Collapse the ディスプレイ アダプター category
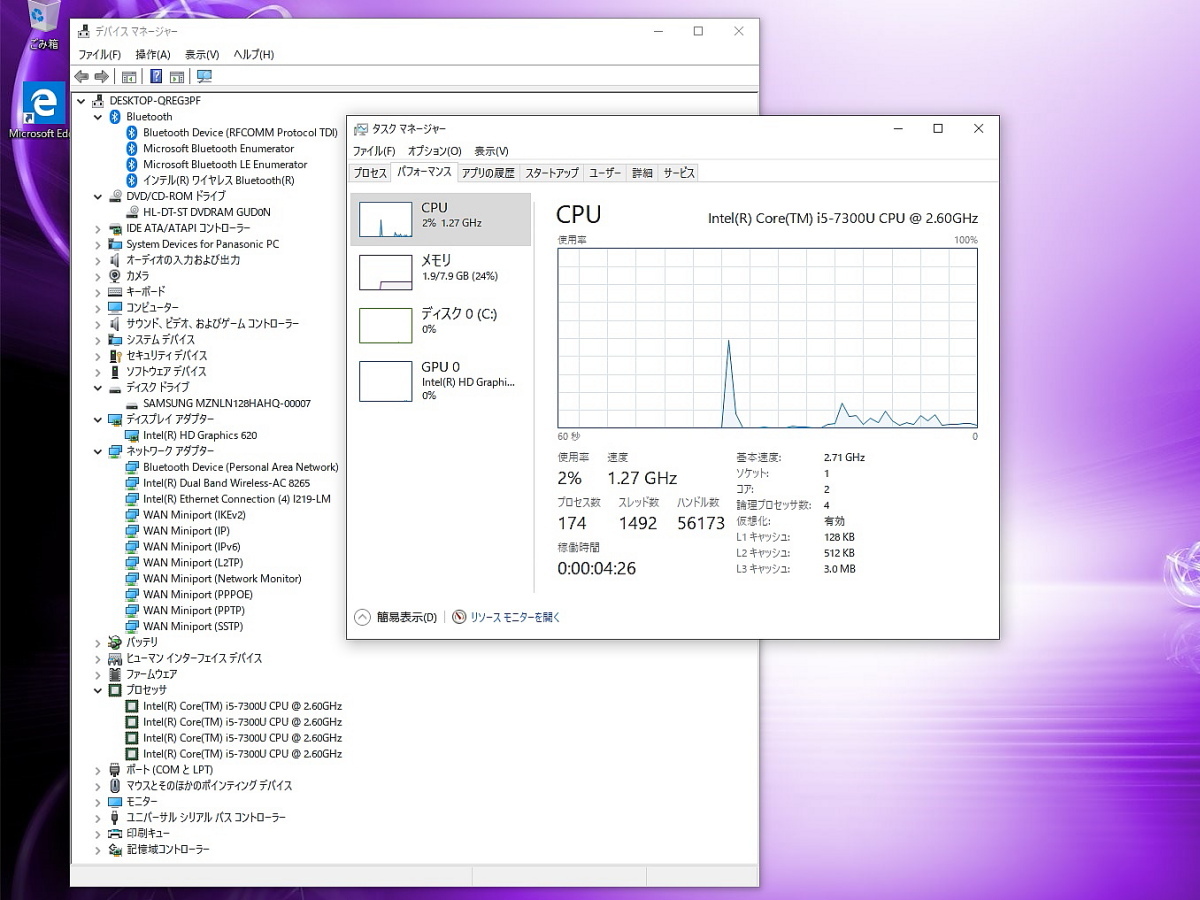This screenshot has height=900, width=1200. [98, 420]
